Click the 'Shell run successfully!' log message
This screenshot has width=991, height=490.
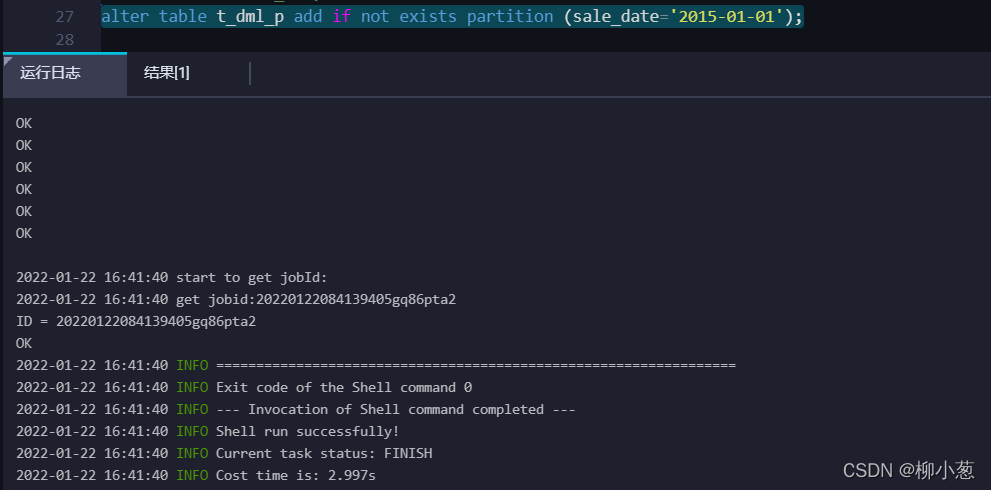click(208, 432)
